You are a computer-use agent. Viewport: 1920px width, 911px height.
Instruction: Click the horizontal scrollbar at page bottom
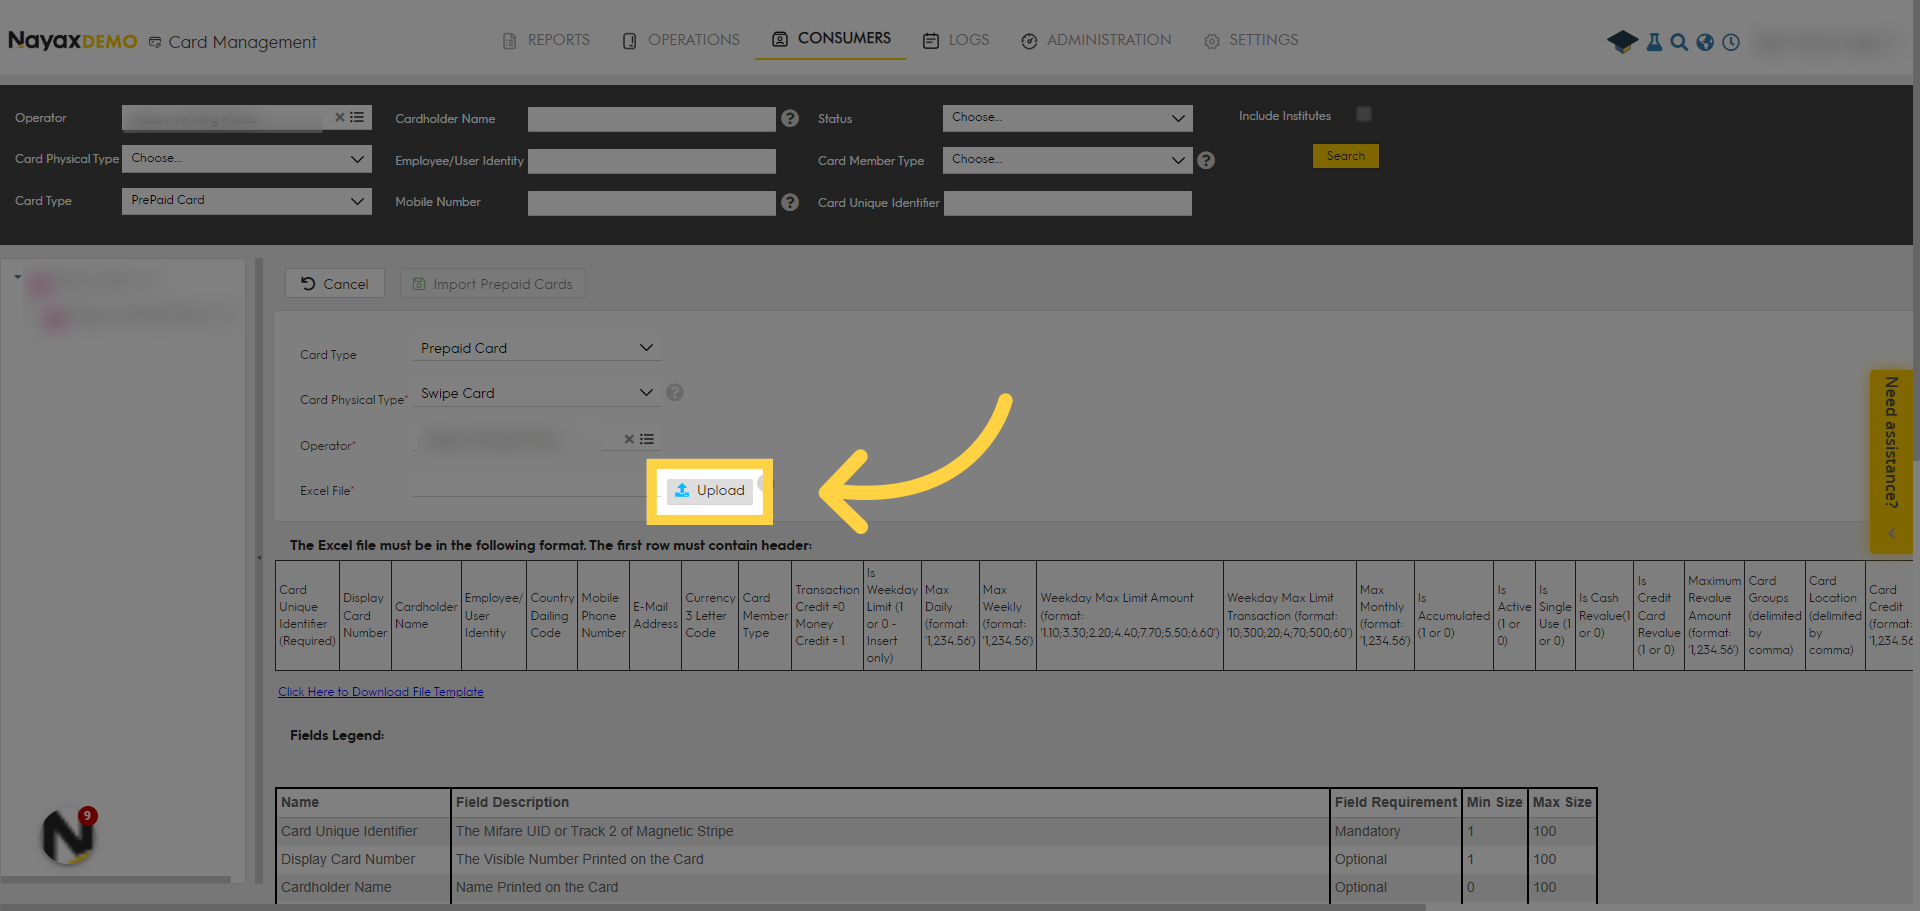coord(713,907)
